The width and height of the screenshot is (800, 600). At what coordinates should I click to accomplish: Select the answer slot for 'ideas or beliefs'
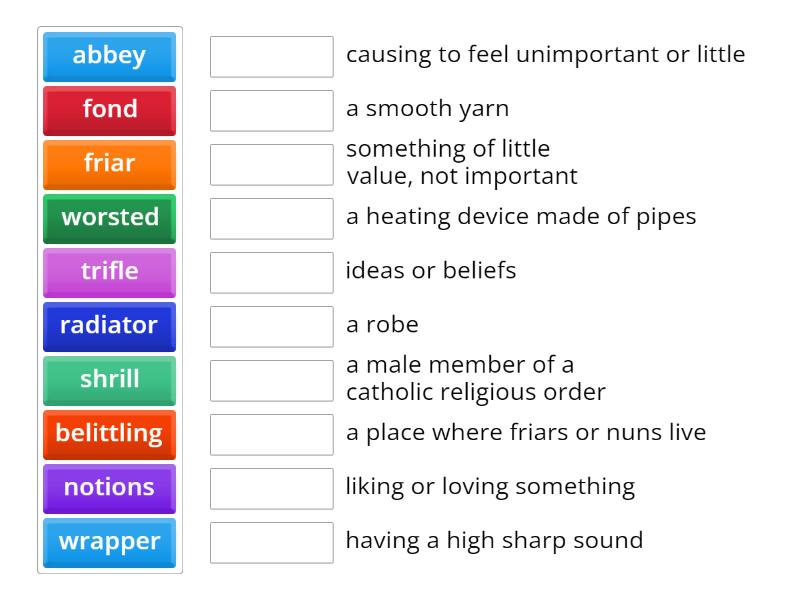point(271,273)
